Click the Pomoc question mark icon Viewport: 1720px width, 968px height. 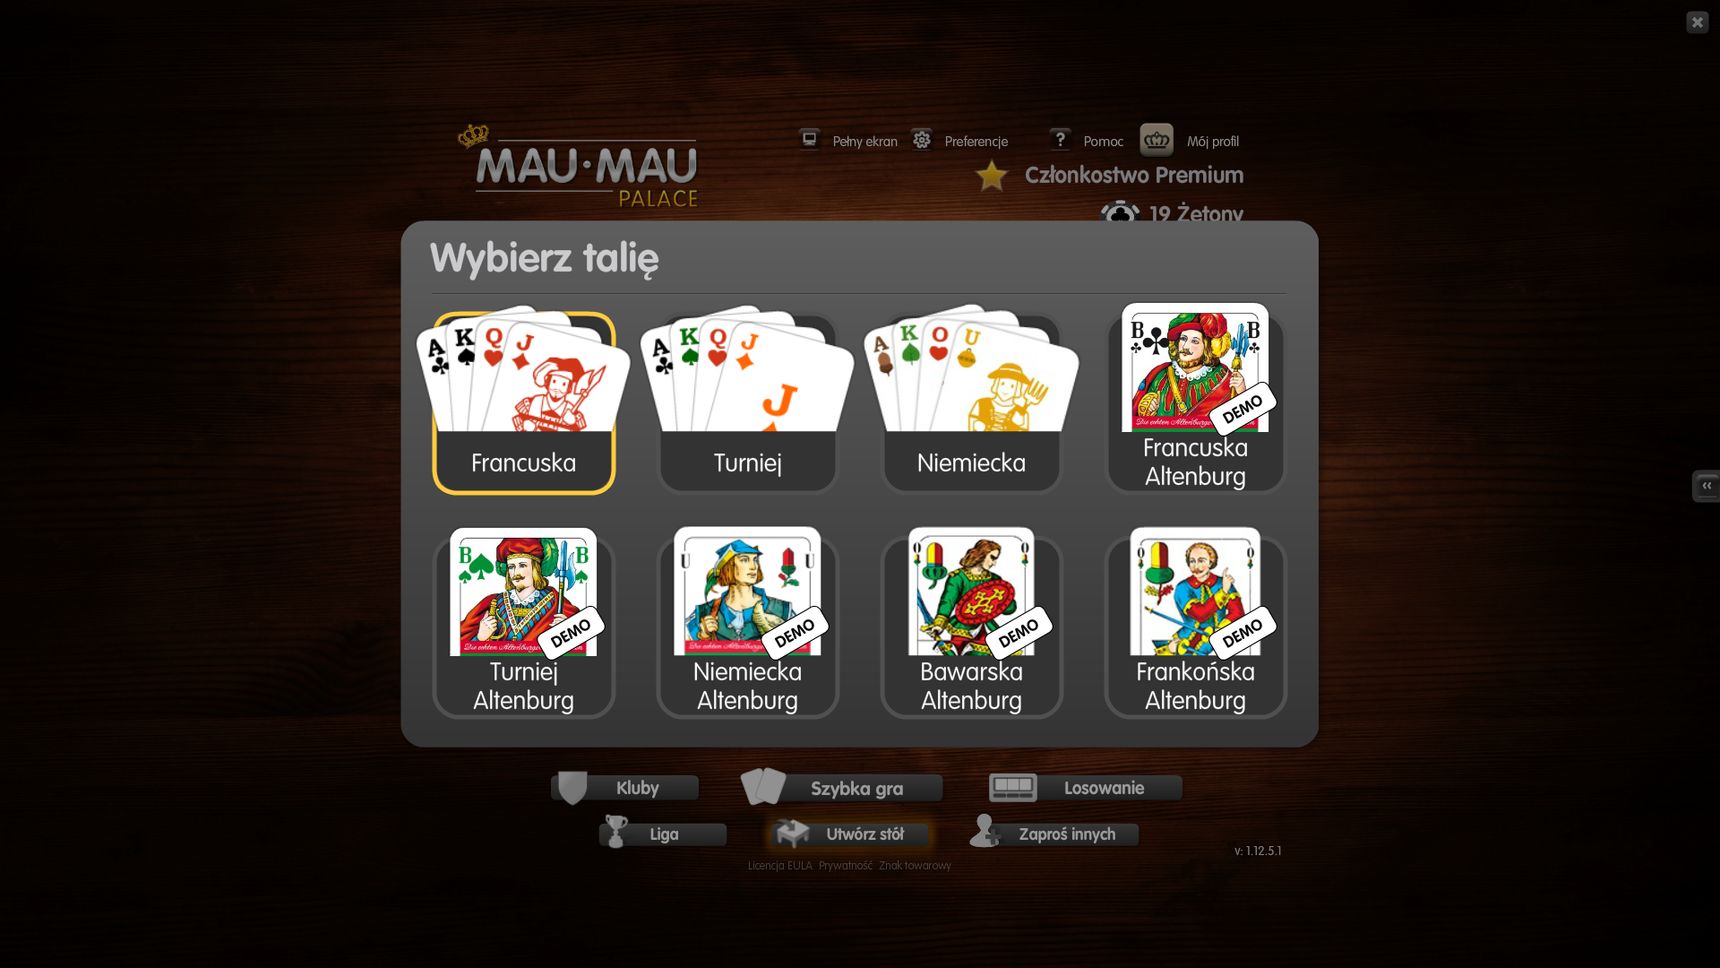pos(1060,139)
